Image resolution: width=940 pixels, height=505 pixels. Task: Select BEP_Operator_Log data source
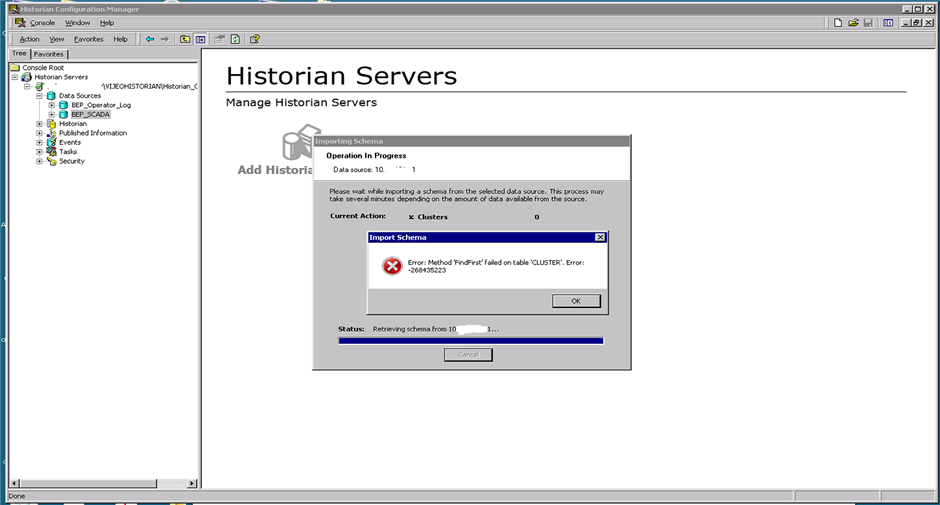(101, 105)
